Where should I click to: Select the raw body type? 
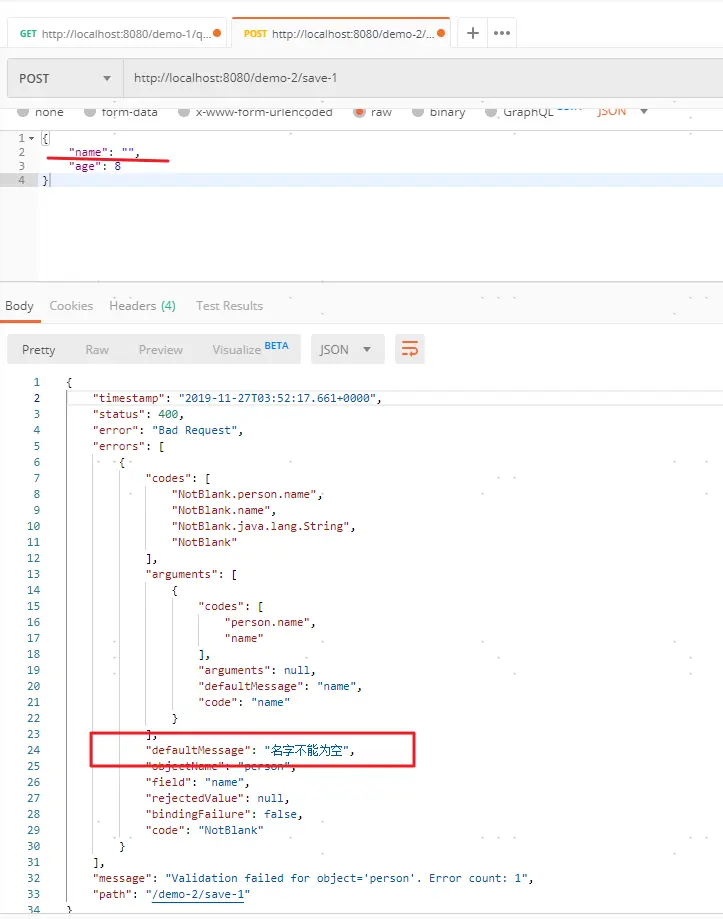coord(373,112)
